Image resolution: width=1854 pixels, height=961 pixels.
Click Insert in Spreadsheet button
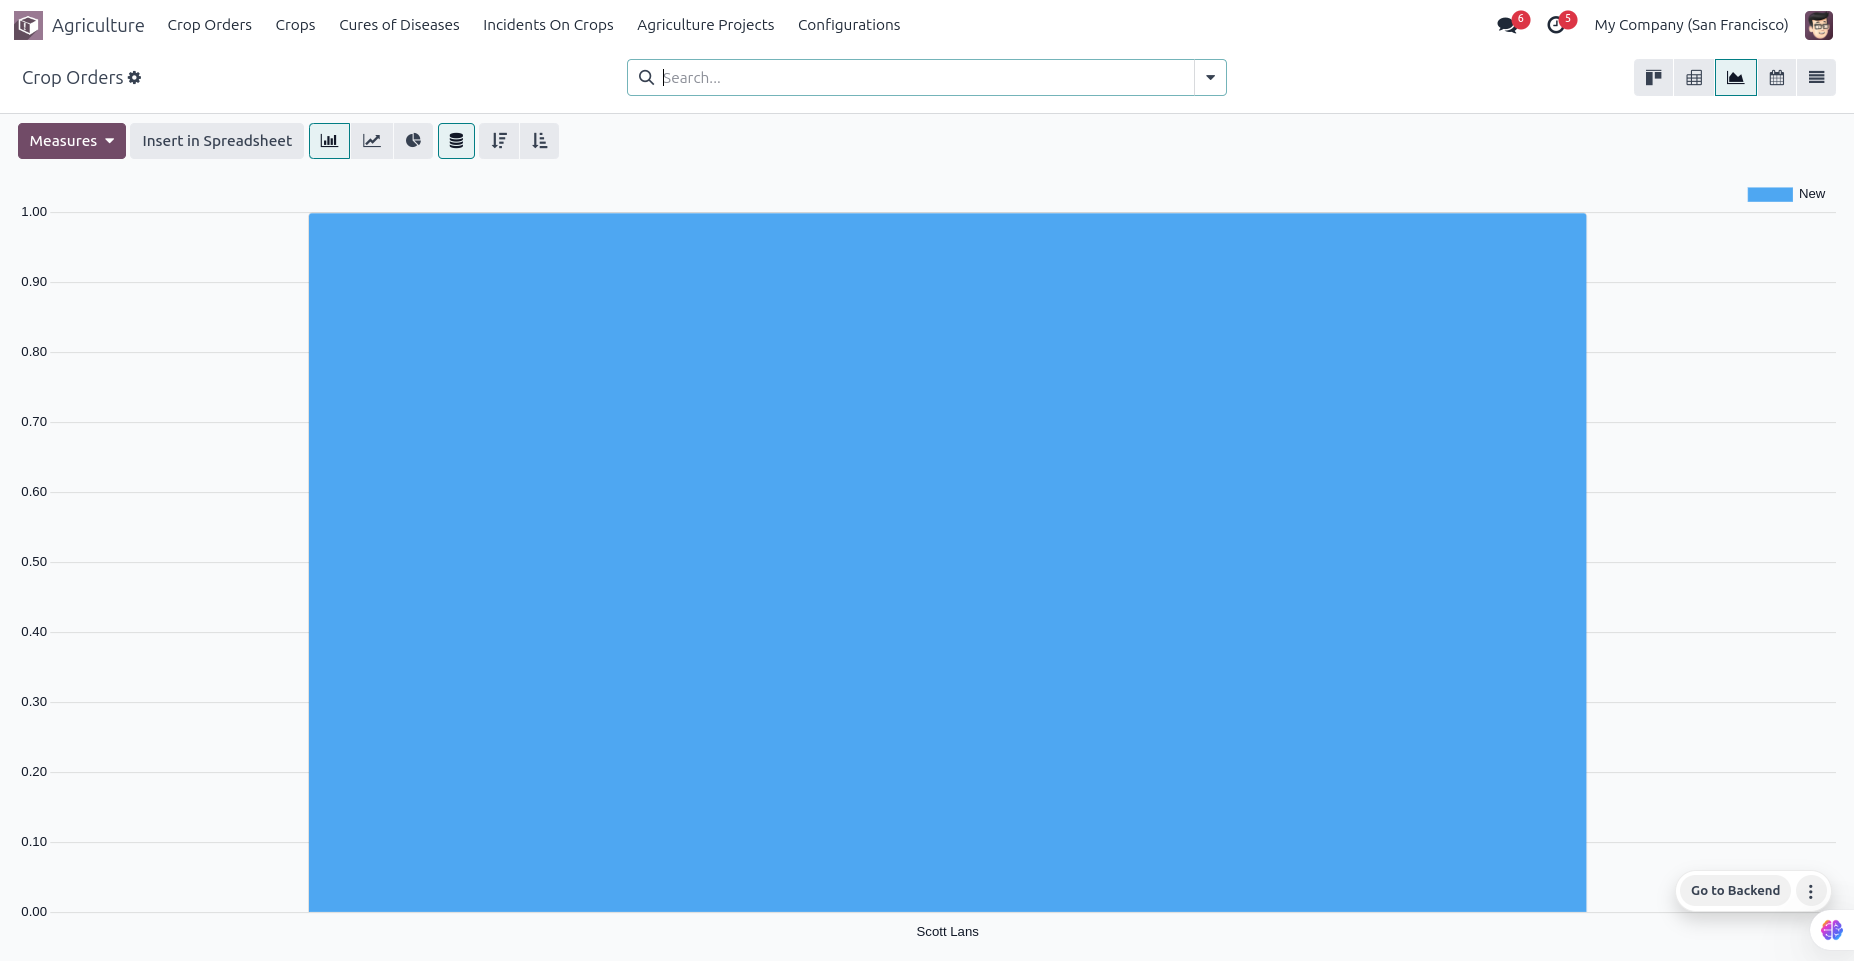tap(217, 141)
